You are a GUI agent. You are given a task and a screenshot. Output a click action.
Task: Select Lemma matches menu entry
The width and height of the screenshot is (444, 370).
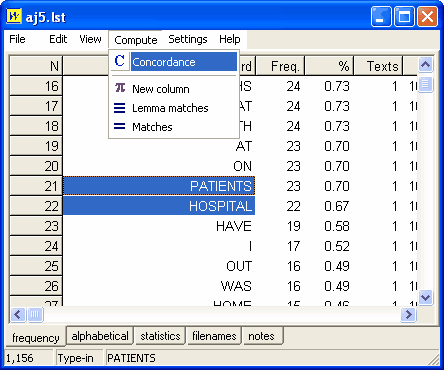pyautogui.click(x=174, y=108)
